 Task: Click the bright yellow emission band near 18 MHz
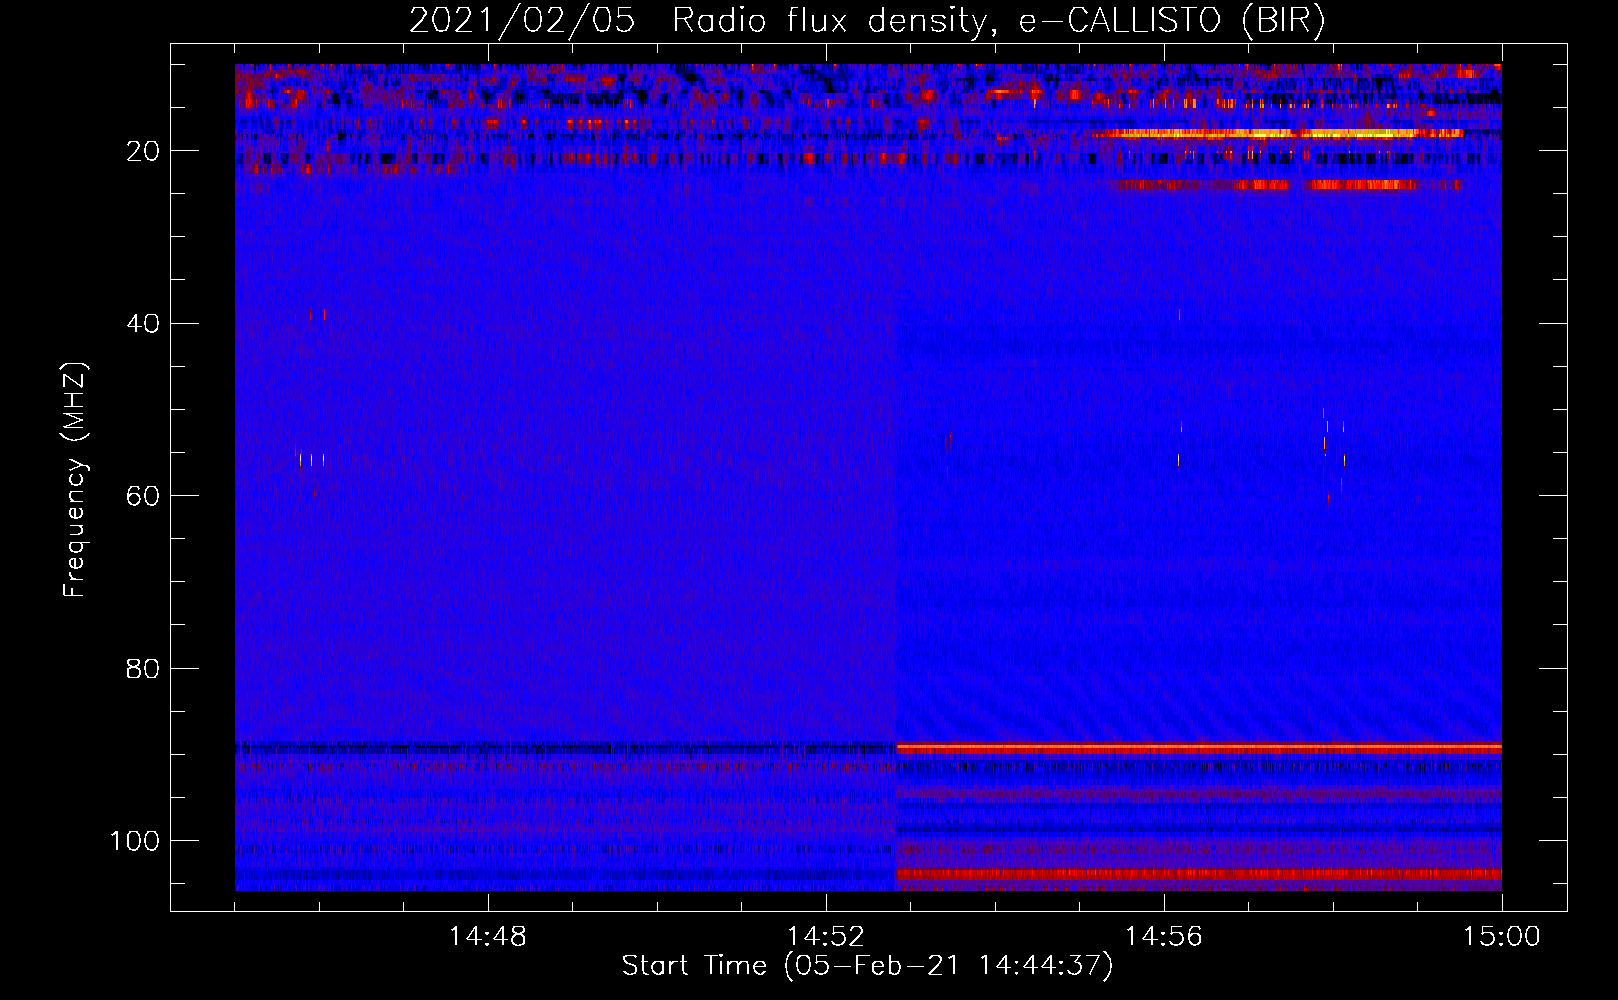click(x=1278, y=133)
